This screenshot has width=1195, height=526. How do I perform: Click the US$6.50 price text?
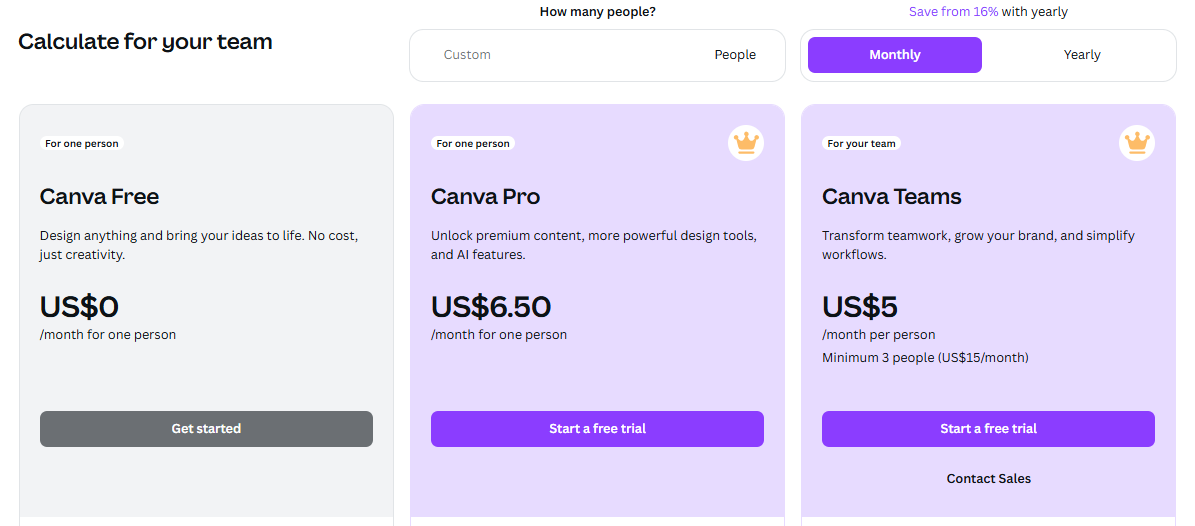coord(491,306)
